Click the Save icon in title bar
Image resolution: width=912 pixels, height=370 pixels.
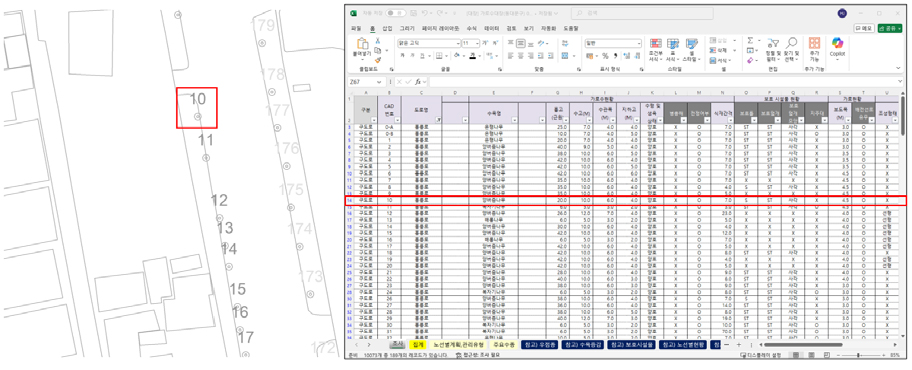point(414,13)
